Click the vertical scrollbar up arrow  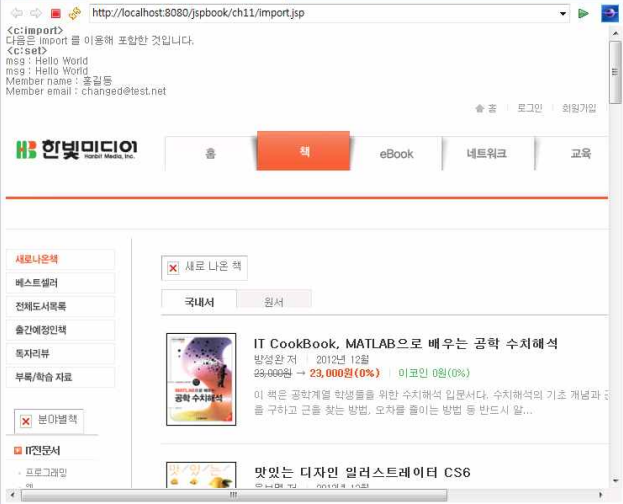(615, 34)
